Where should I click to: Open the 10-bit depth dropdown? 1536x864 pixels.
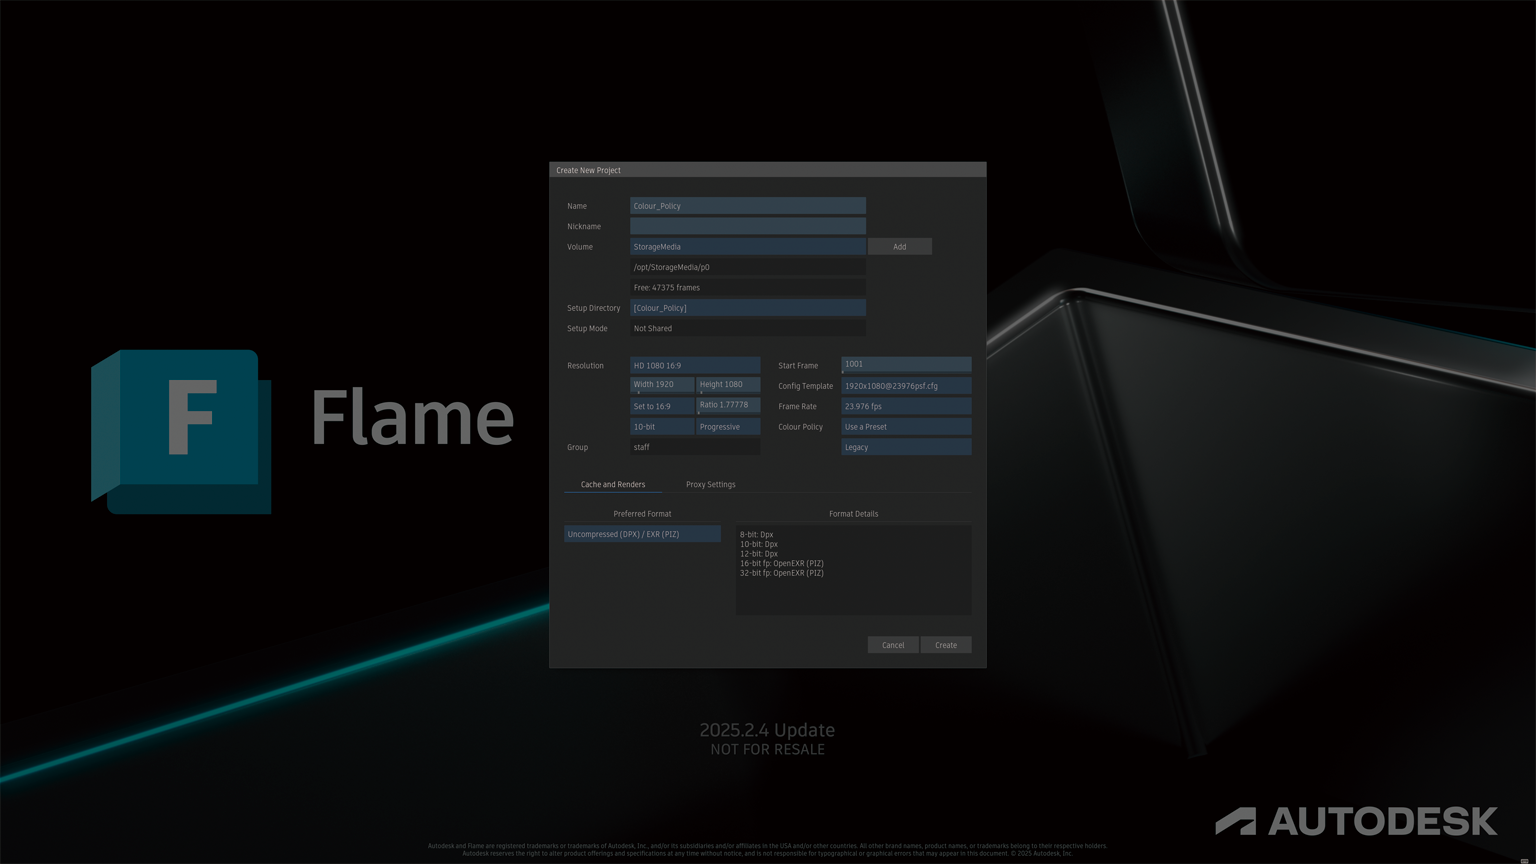(662, 427)
